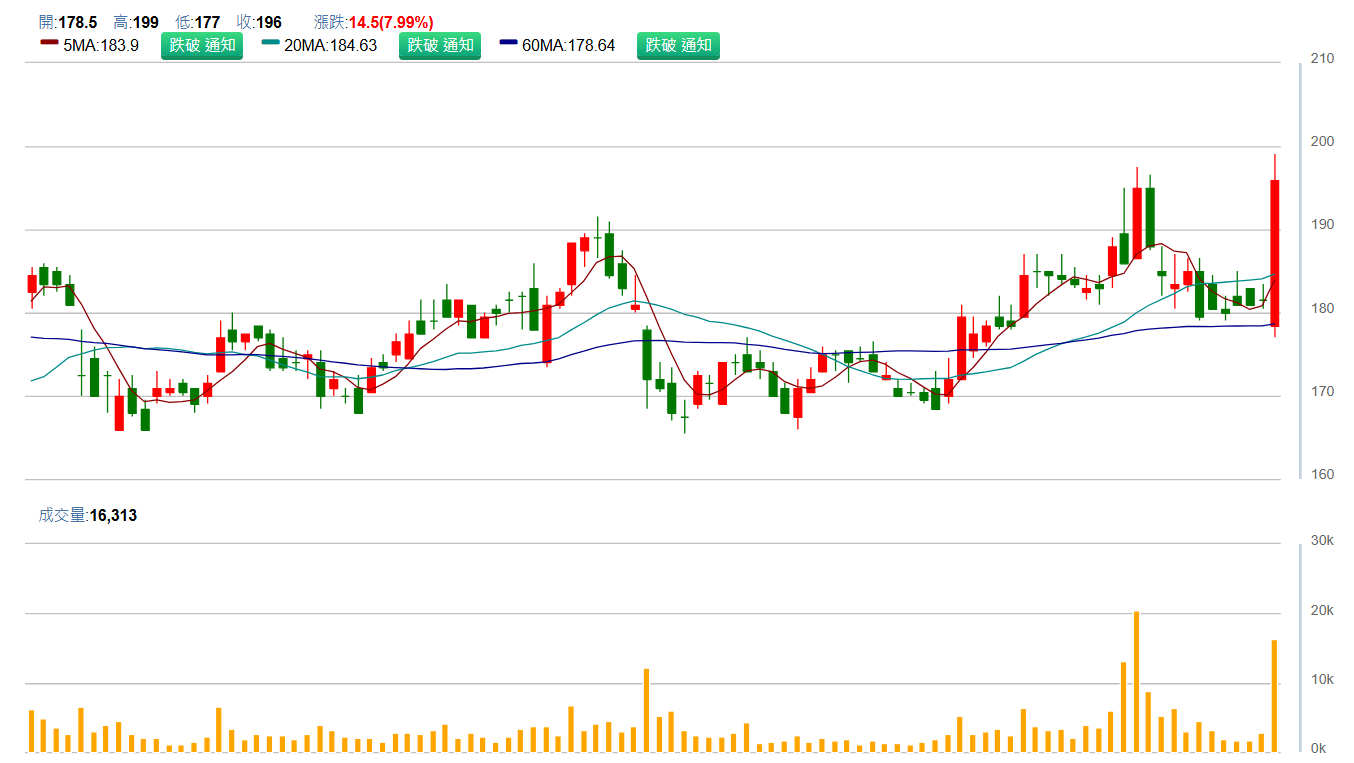
Task: Click the navy 60MA legend line marker
Action: tap(508, 44)
